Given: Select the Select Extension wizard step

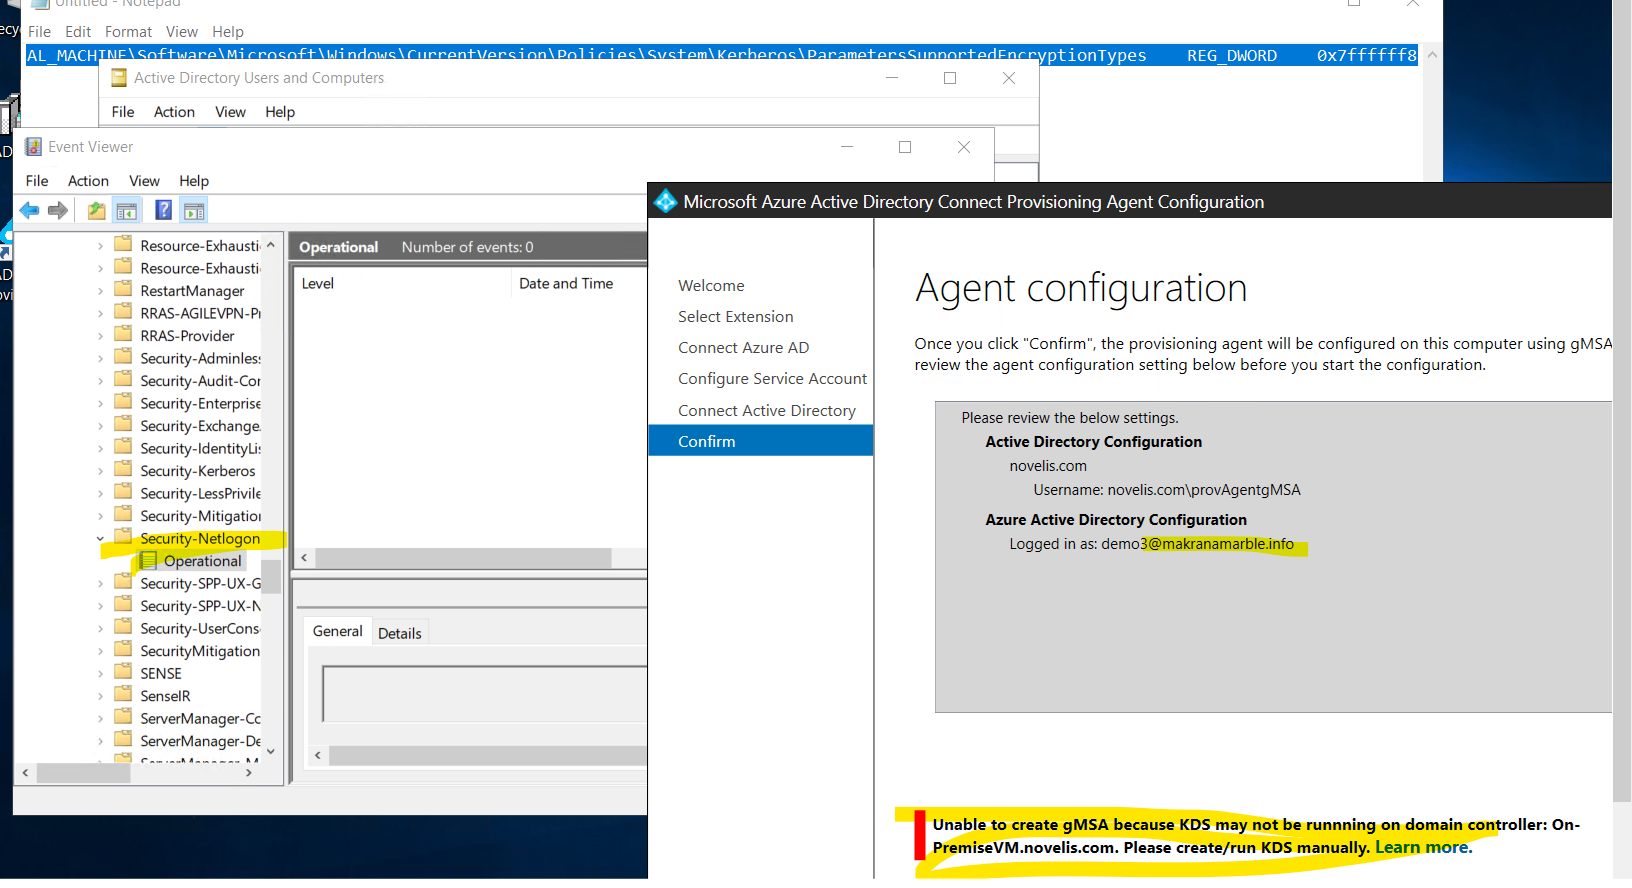Looking at the screenshot, I should click(x=735, y=316).
